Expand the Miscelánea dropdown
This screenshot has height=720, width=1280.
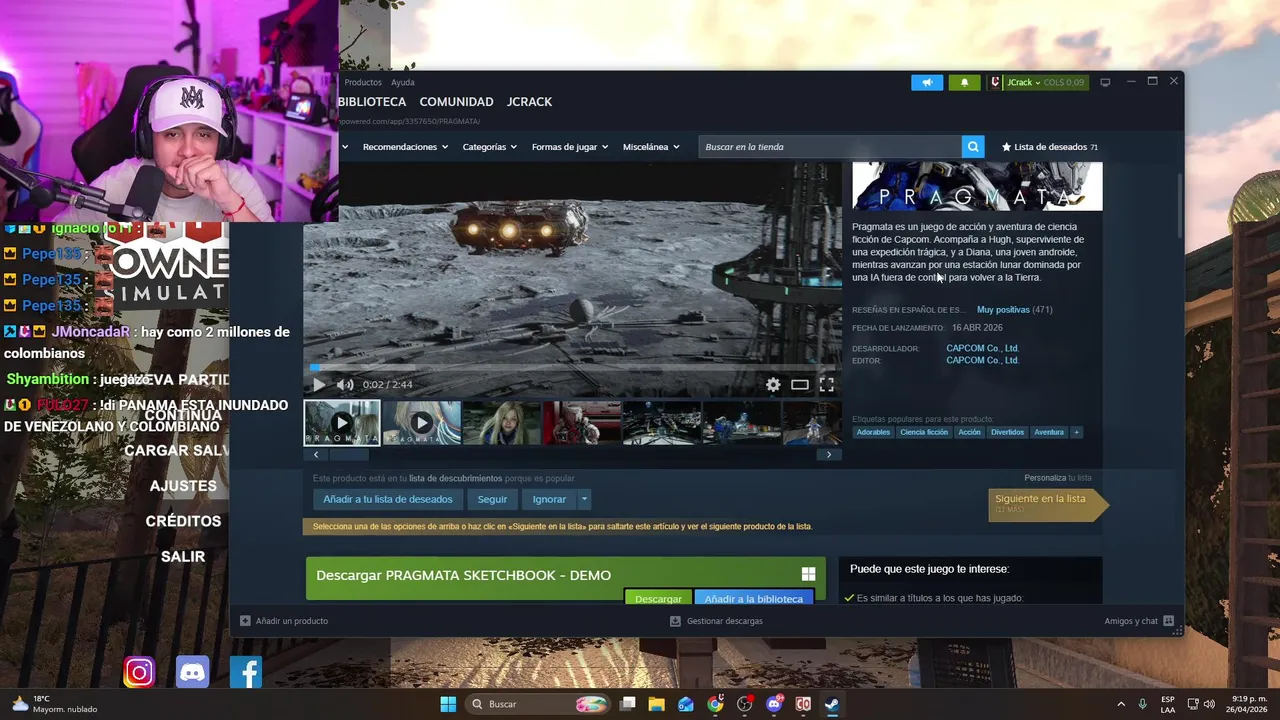[x=651, y=147]
